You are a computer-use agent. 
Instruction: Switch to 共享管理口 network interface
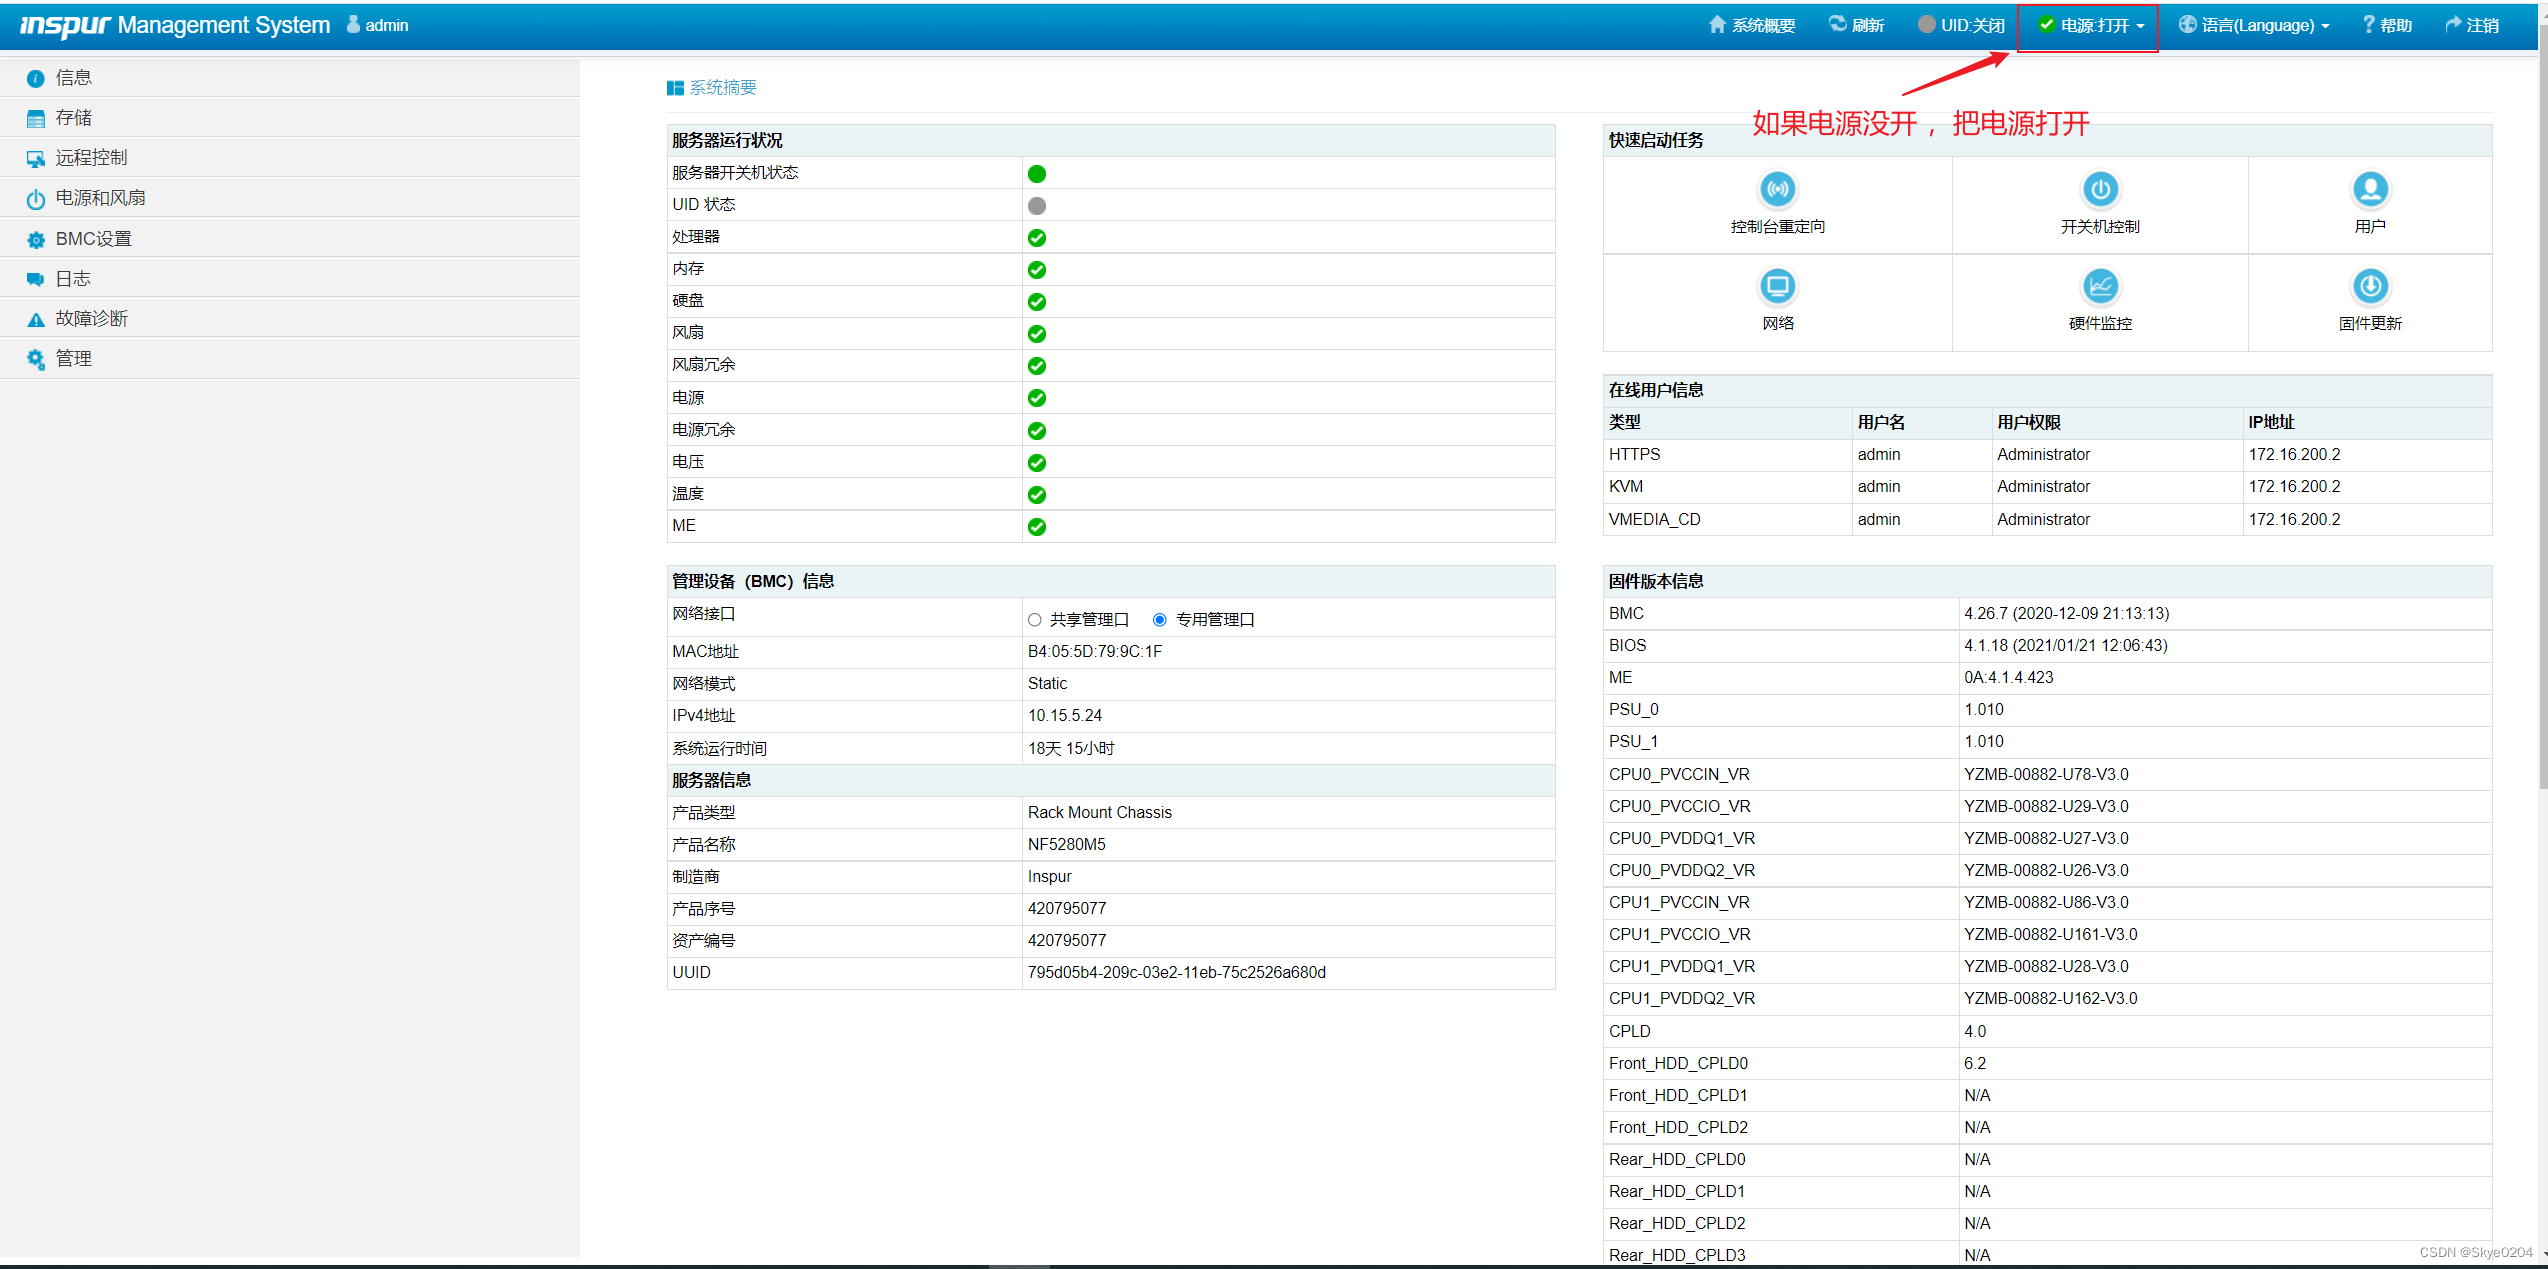(x=1034, y=619)
